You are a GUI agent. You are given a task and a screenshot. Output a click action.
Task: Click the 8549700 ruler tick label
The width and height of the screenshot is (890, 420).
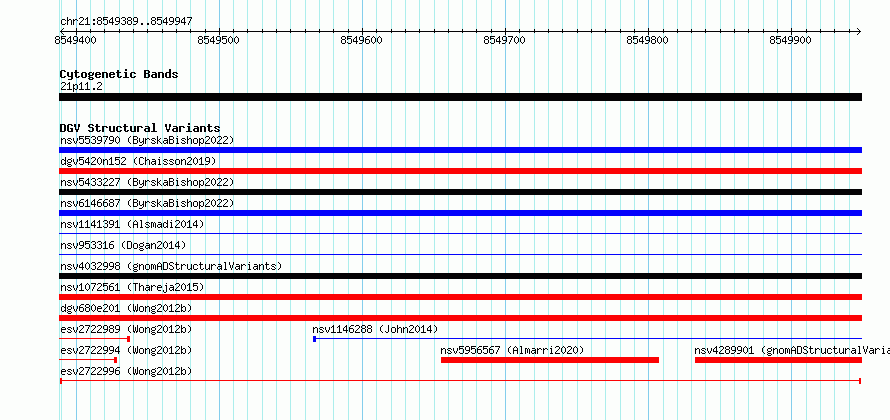(x=505, y=40)
